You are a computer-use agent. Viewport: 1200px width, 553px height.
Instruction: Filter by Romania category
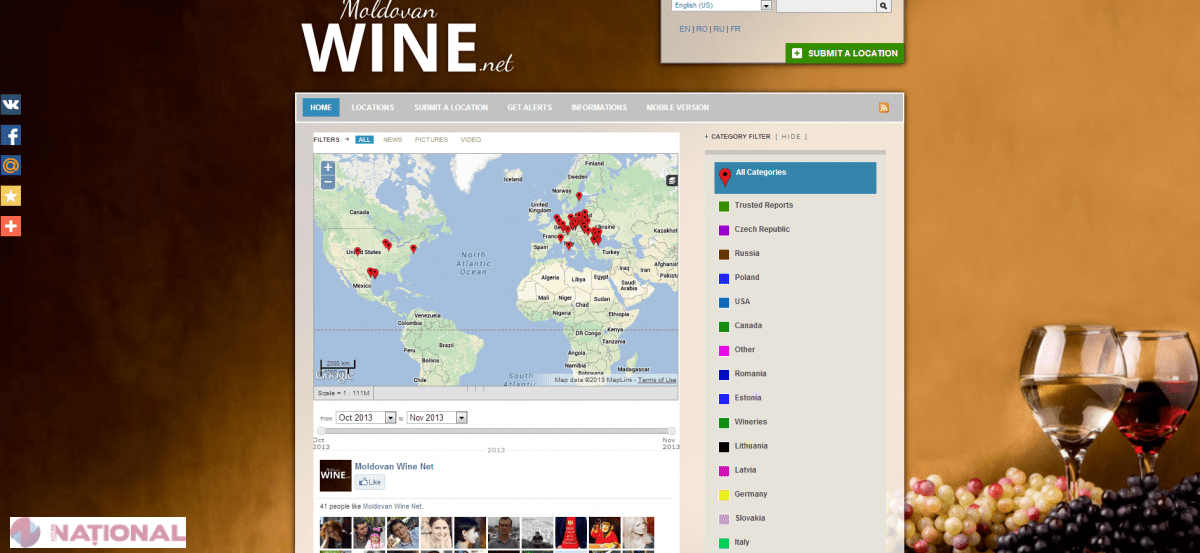coord(750,373)
